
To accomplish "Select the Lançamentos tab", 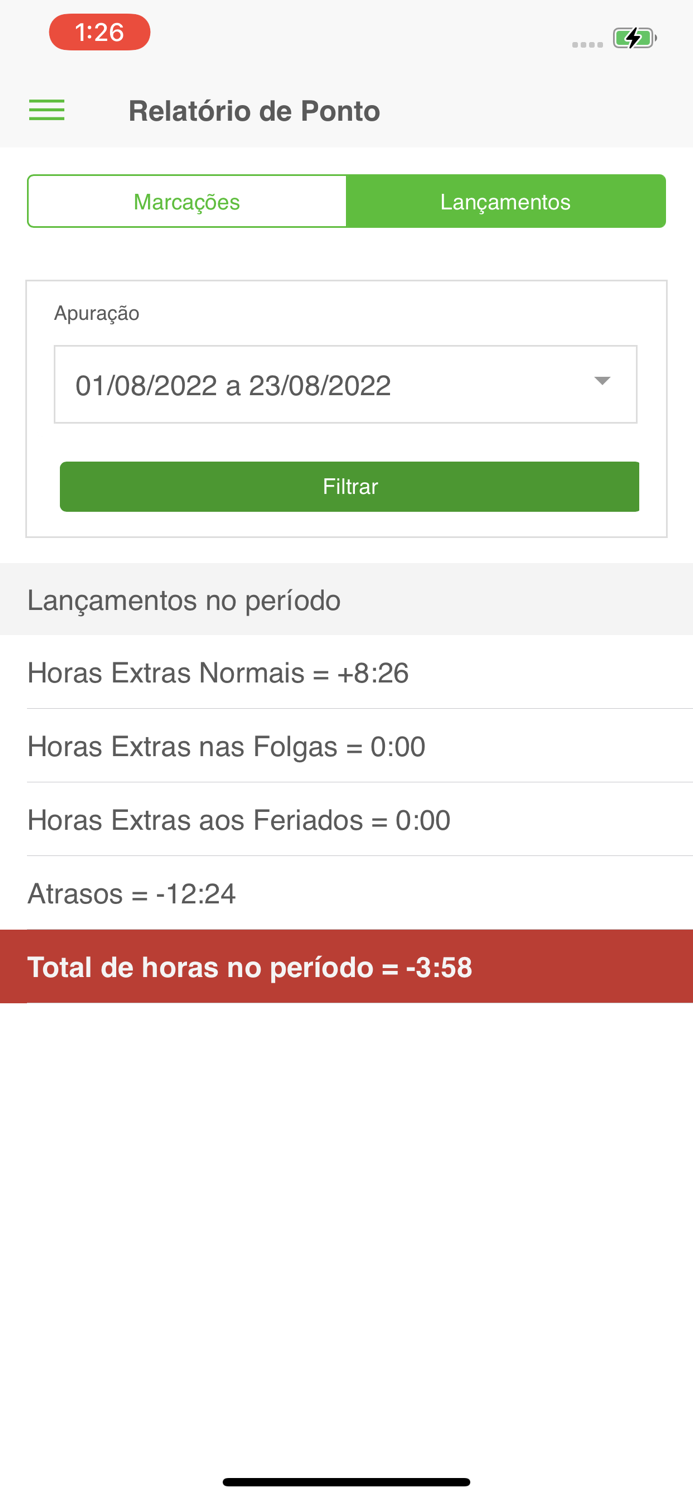I will coord(505,200).
